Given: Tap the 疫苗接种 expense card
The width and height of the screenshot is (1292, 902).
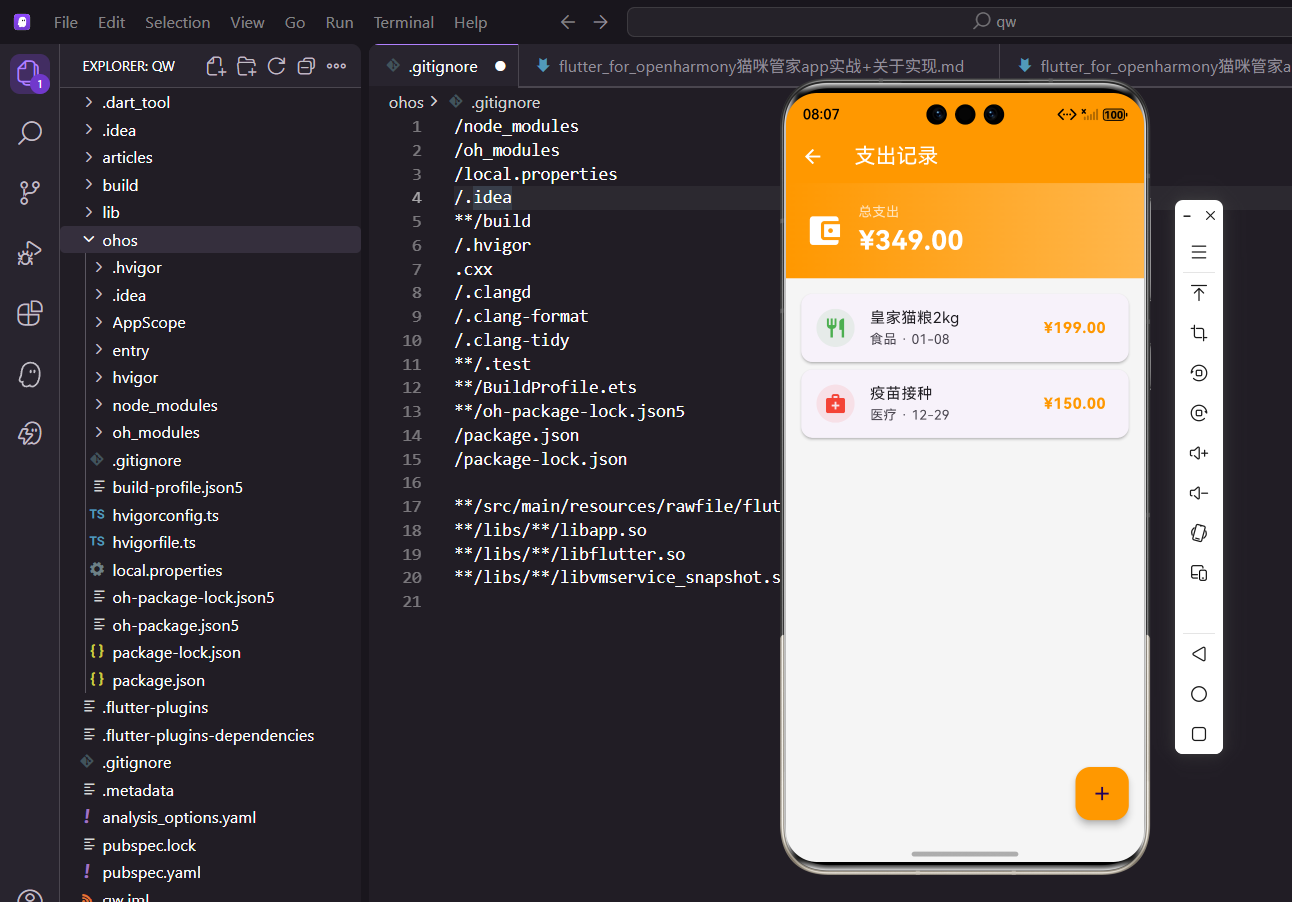Looking at the screenshot, I should coord(965,404).
